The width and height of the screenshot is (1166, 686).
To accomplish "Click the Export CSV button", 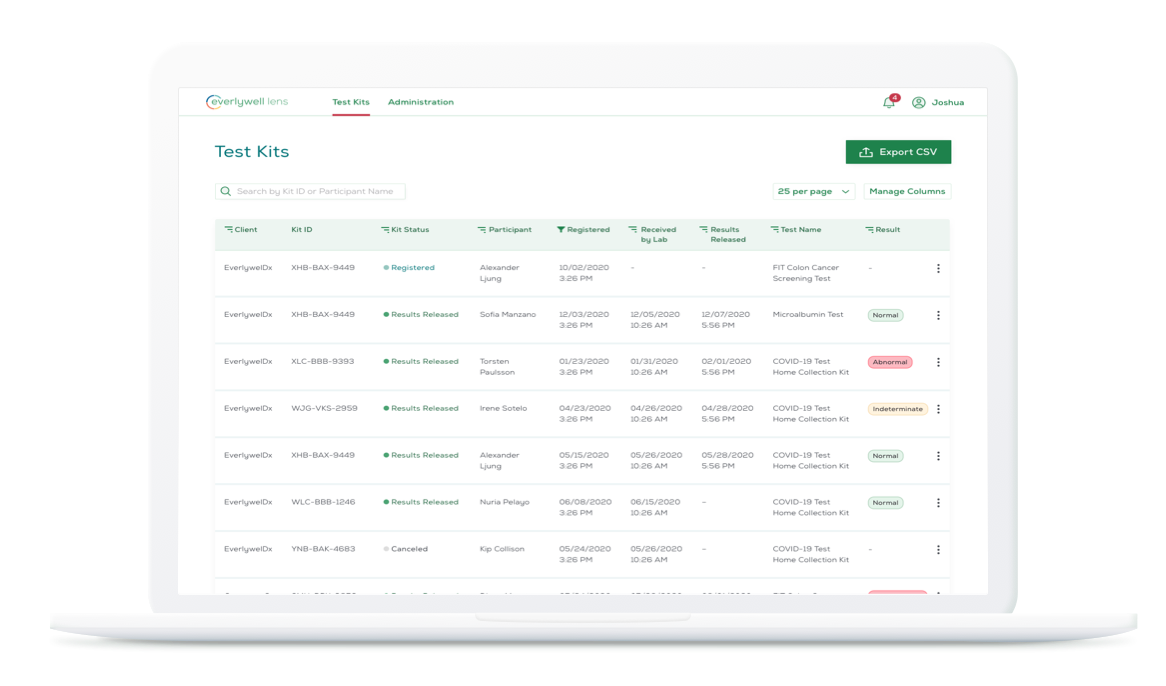I will point(898,152).
